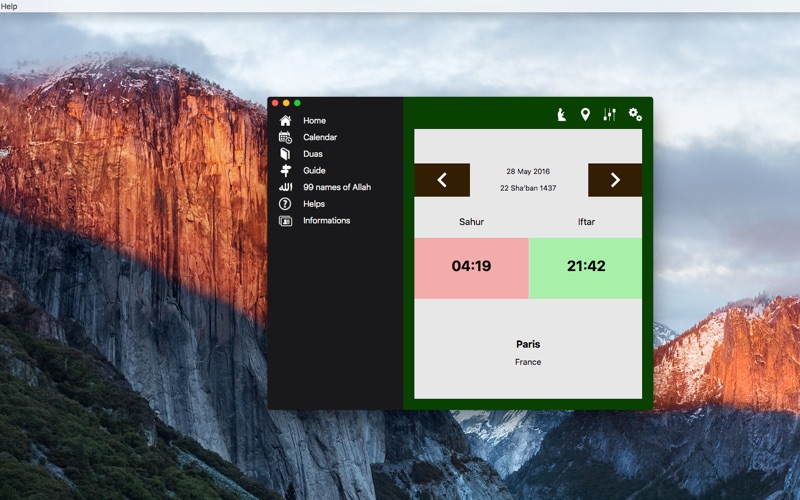Image resolution: width=800 pixels, height=500 pixels.
Task: Click the Sahur time 04:19 box
Action: [471, 268]
